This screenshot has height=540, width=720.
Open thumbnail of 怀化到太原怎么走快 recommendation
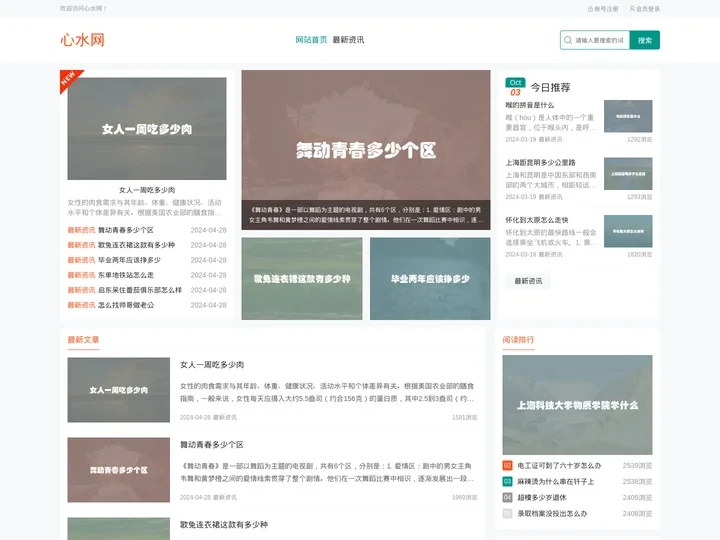click(628, 231)
